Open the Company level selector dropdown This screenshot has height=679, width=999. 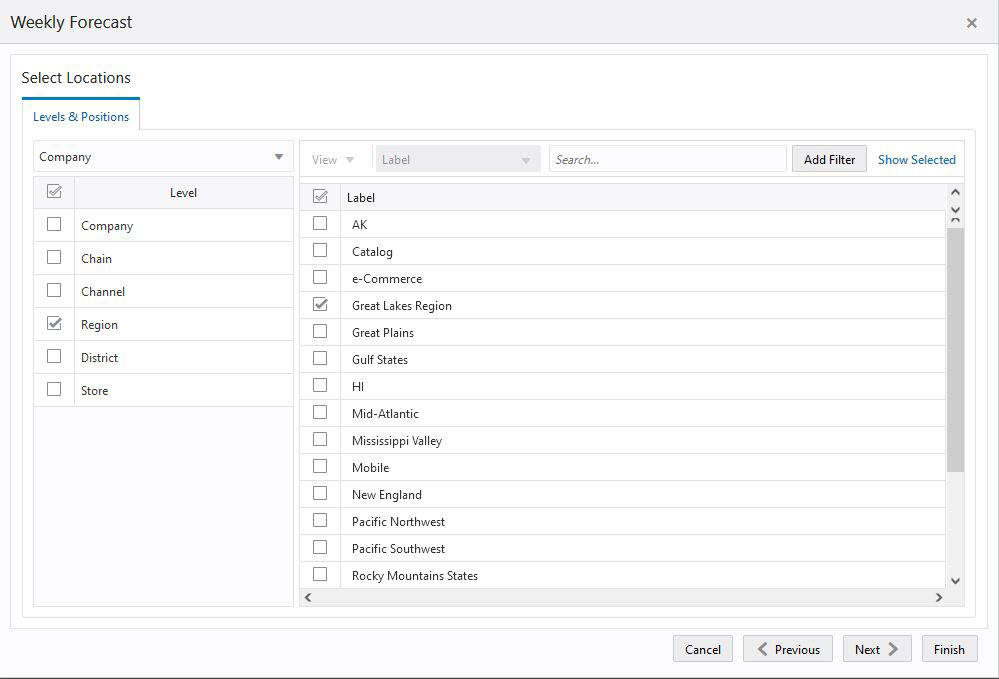(279, 157)
